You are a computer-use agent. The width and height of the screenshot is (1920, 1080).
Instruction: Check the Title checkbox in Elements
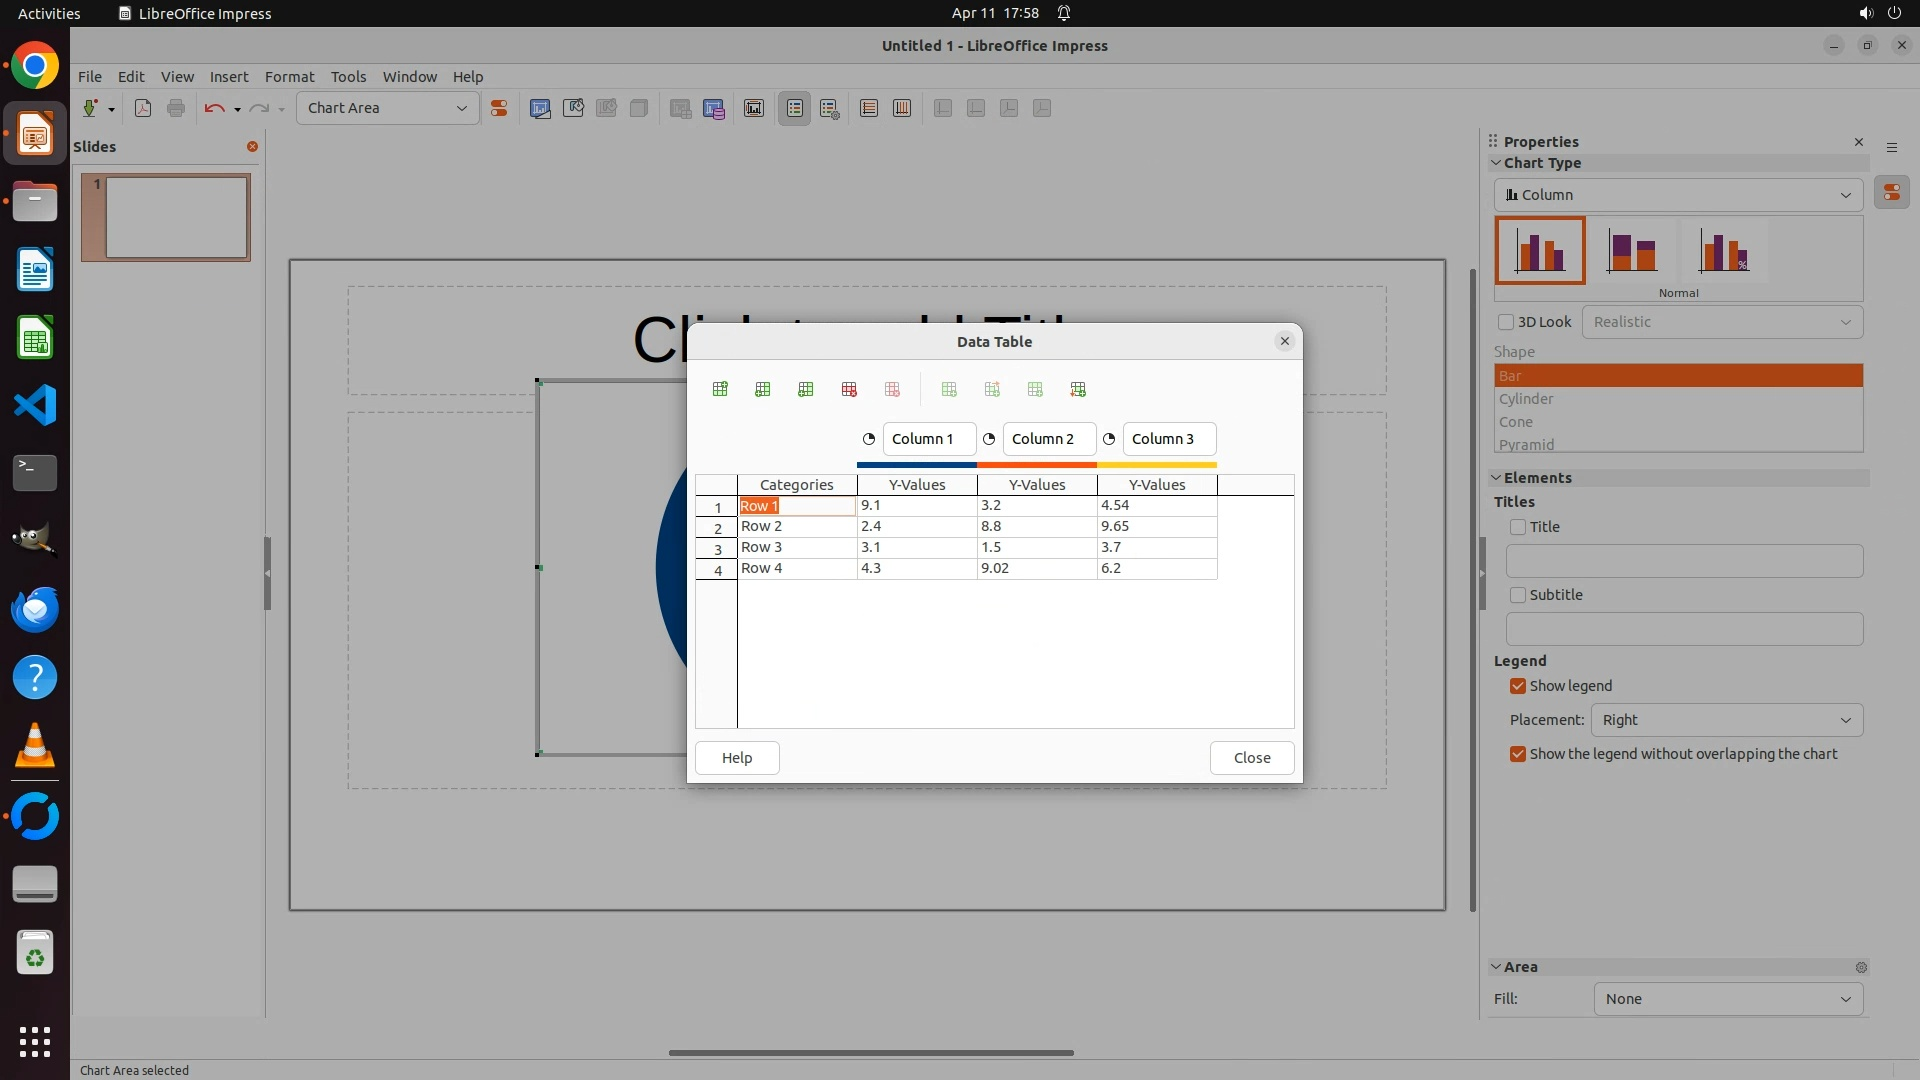click(x=1518, y=527)
